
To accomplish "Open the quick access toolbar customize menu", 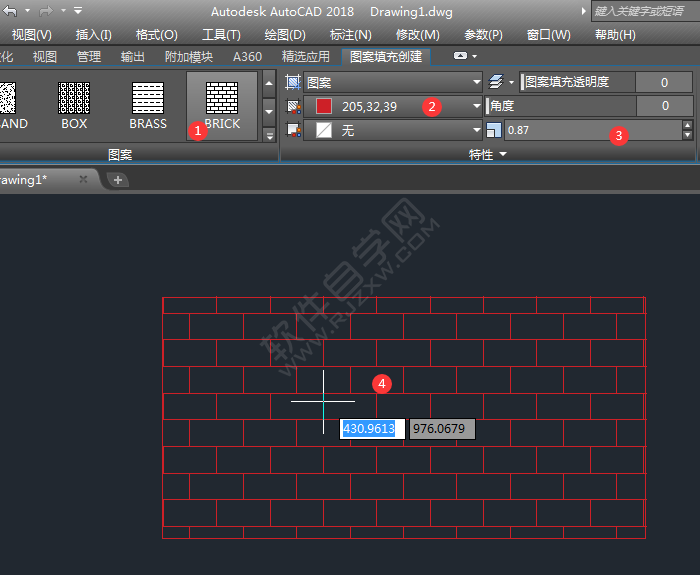I will tap(78, 10).
